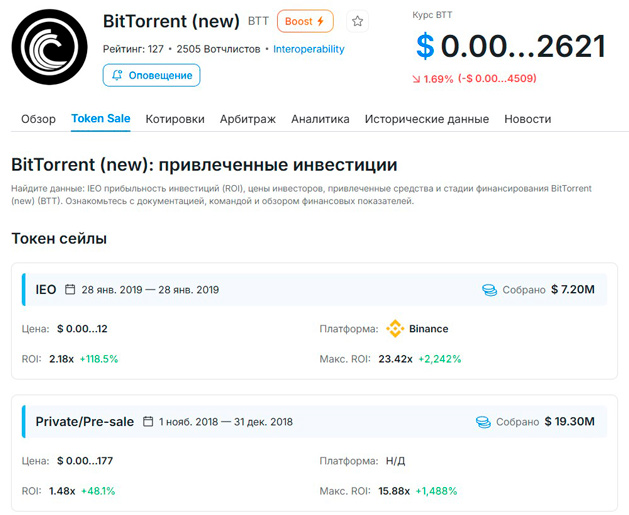Click the coins icon beside $ 7.20M
The image size is (629, 515).
(489, 290)
